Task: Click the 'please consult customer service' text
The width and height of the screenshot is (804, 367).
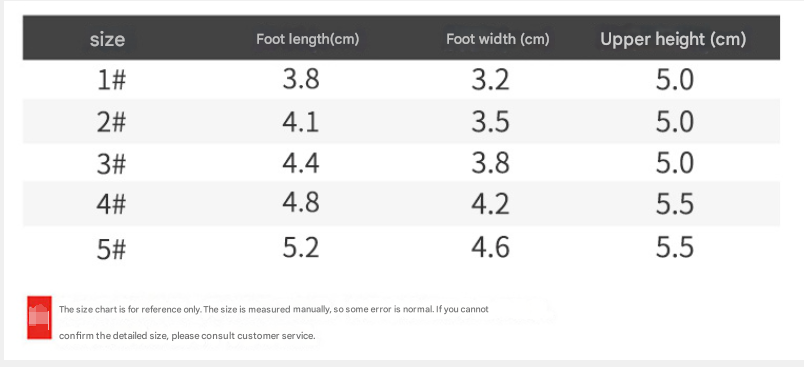Action: point(242,336)
